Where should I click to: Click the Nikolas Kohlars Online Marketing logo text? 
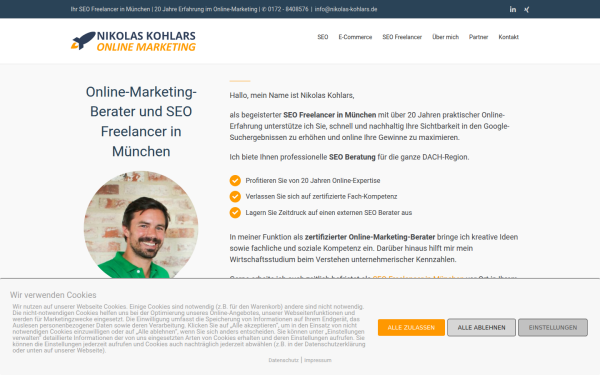click(x=146, y=41)
